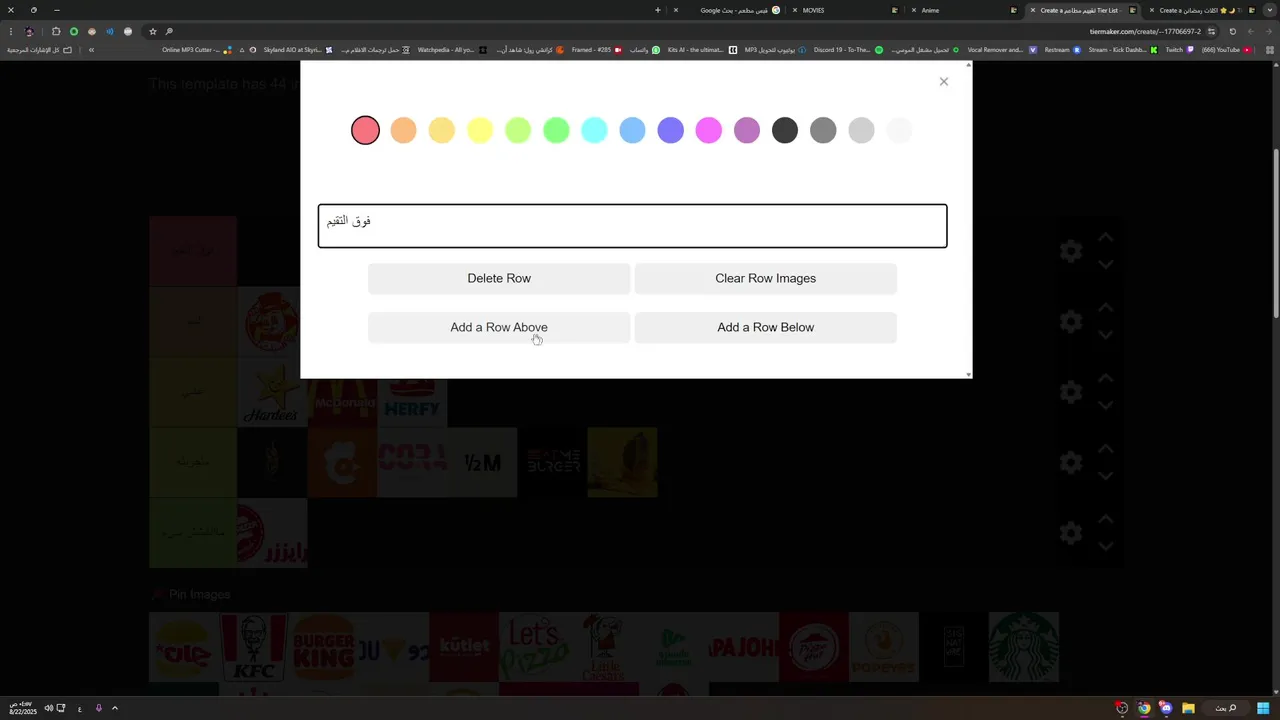Click the row label text field
This screenshot has height=720, width=1280.
click(x=632, y=226)
